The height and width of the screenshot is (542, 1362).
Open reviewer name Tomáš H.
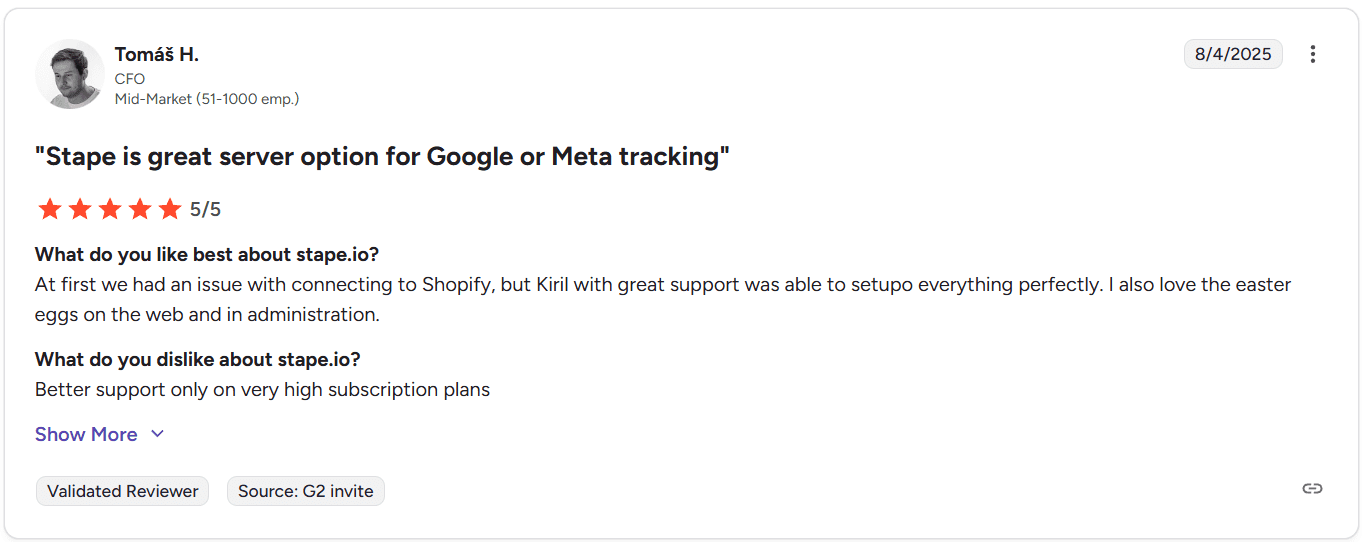[x=156, y=54]
